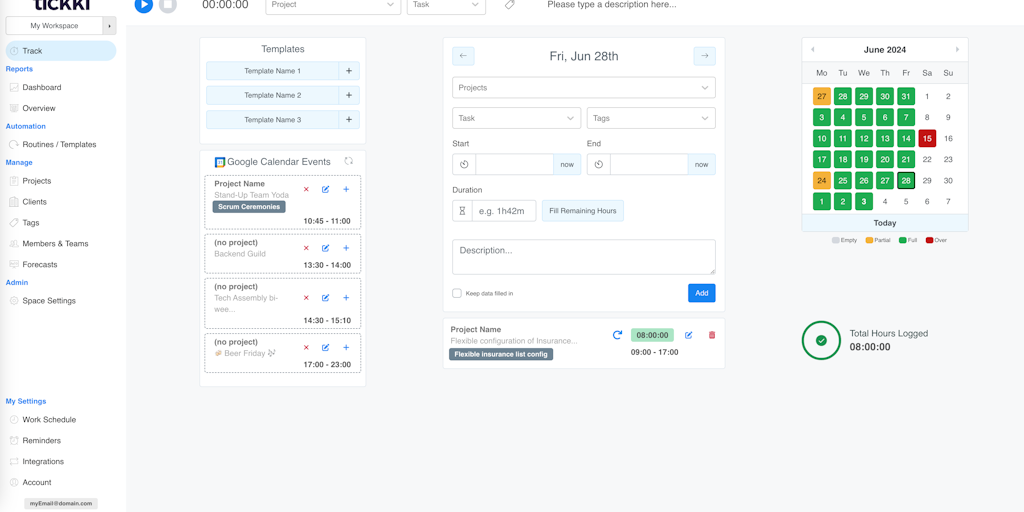Edit the Stand-Up Team Yoda event
The height and width of the screenshot is (512, 1024).
tap(325, 189)
